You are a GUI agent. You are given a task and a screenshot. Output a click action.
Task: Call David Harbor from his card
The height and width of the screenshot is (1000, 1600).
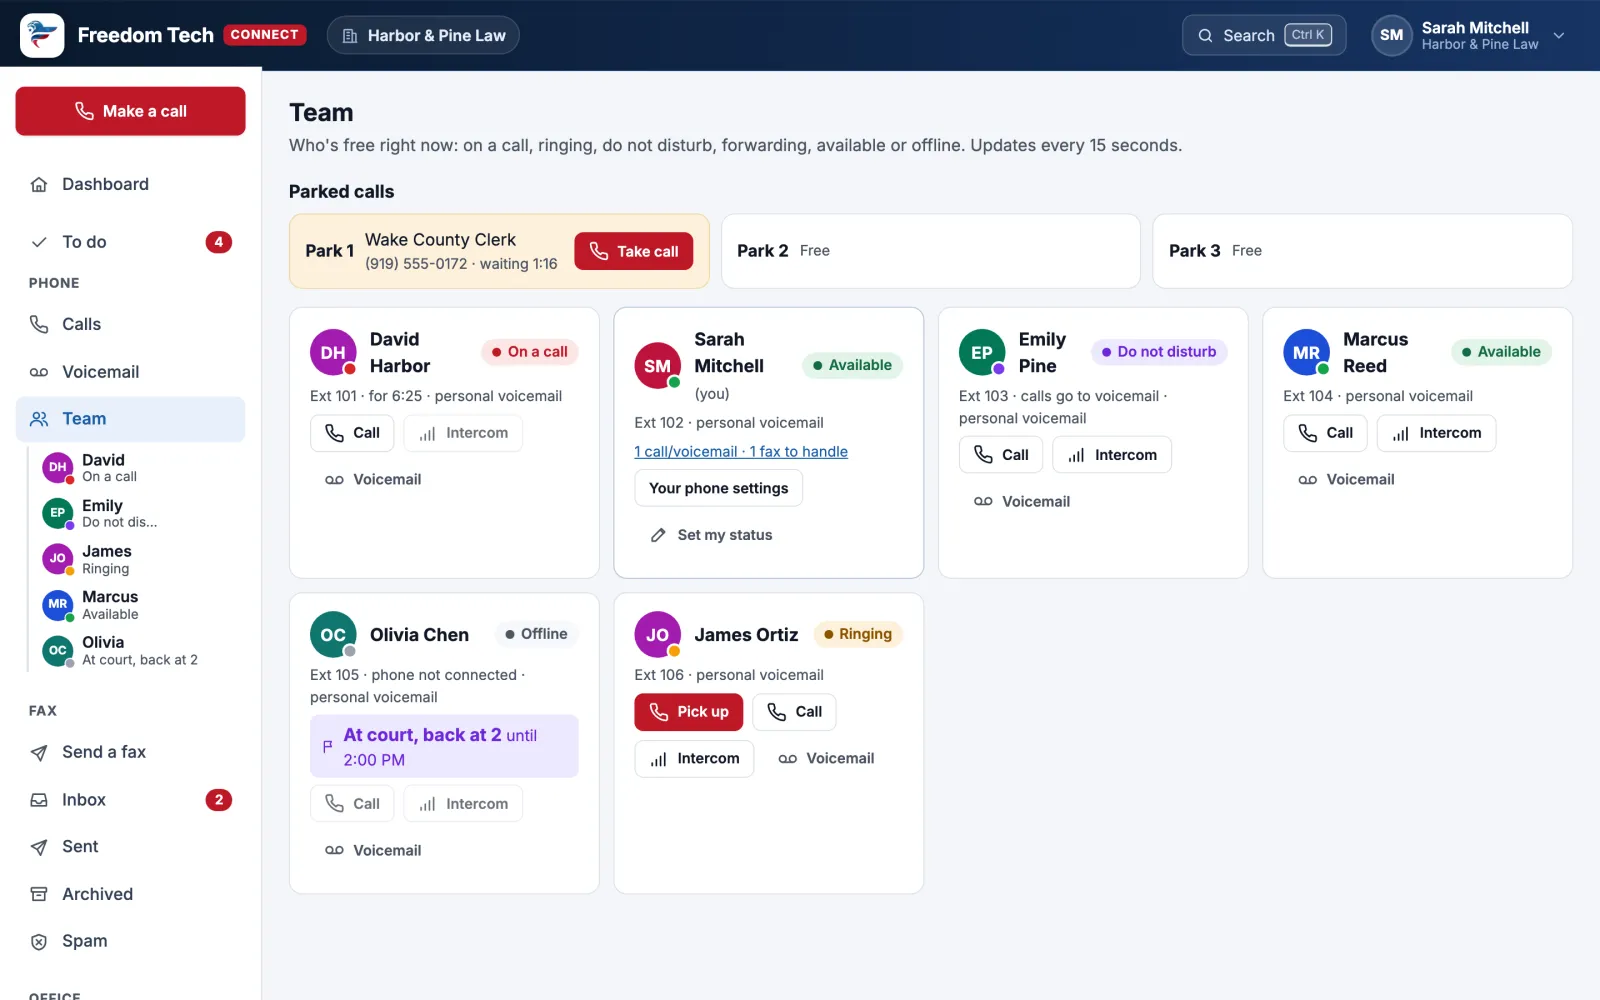[352, 433]
